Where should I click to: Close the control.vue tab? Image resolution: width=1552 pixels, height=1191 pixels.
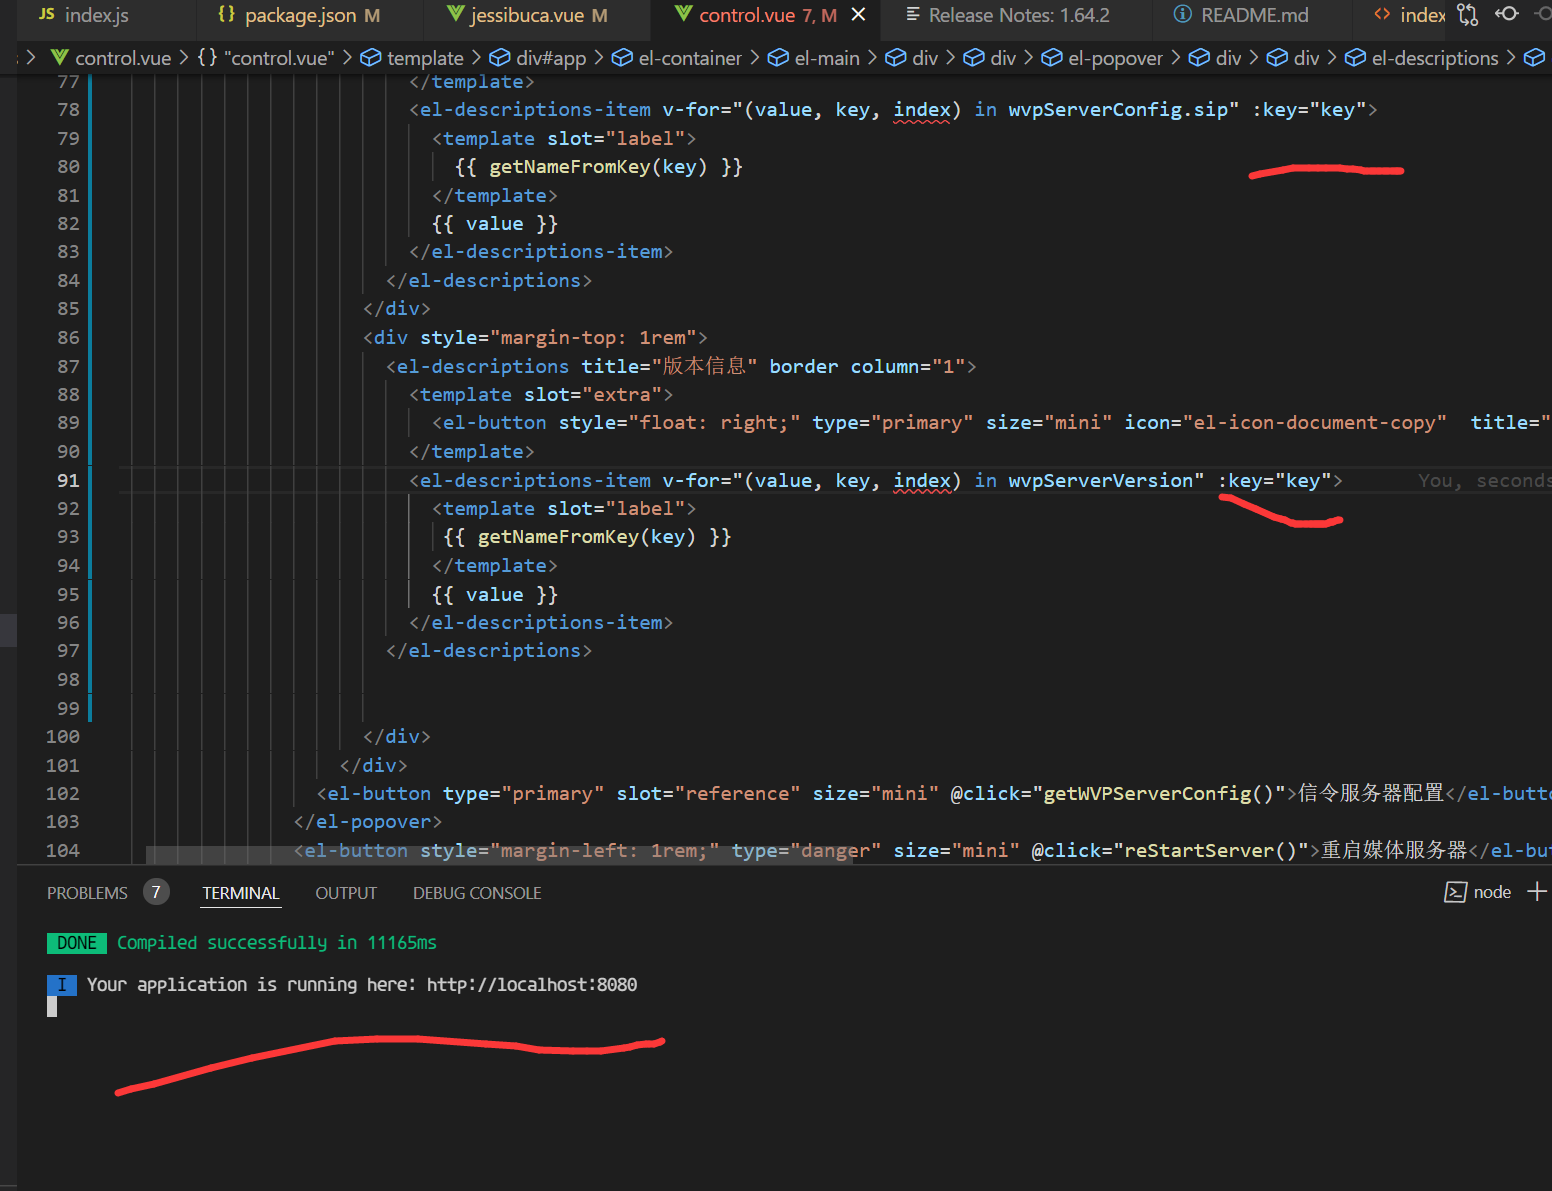tap(858, 15)
